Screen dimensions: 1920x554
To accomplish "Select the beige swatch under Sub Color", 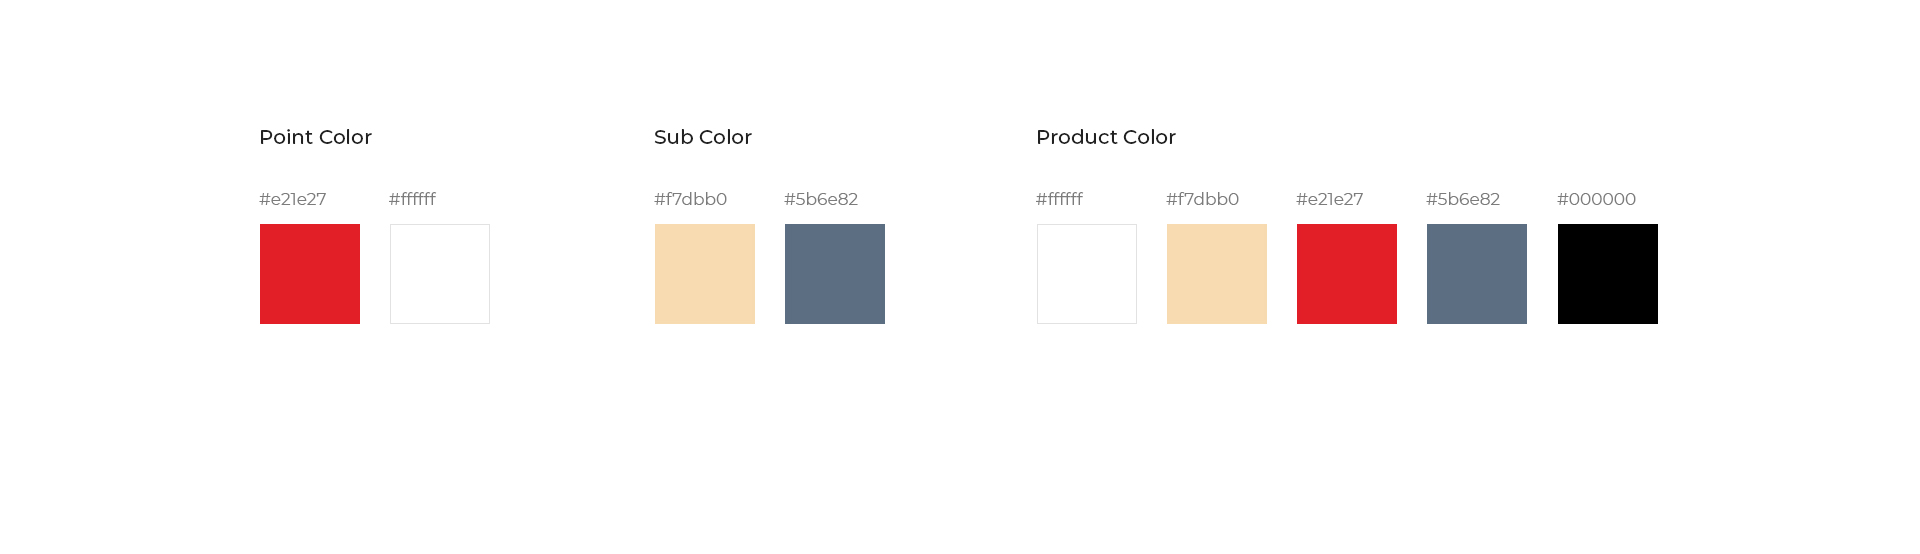I will coord(705,274).
